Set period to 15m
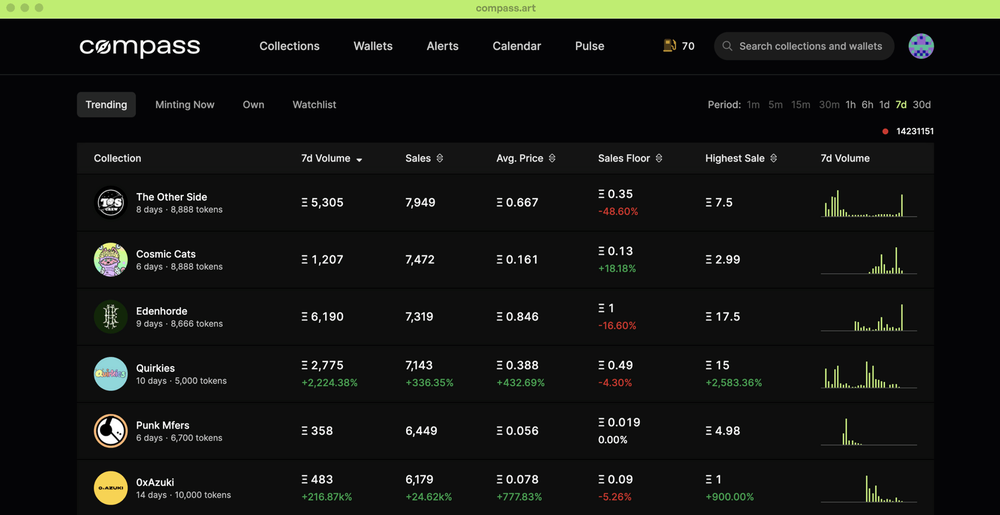 [x=801, y=105]
